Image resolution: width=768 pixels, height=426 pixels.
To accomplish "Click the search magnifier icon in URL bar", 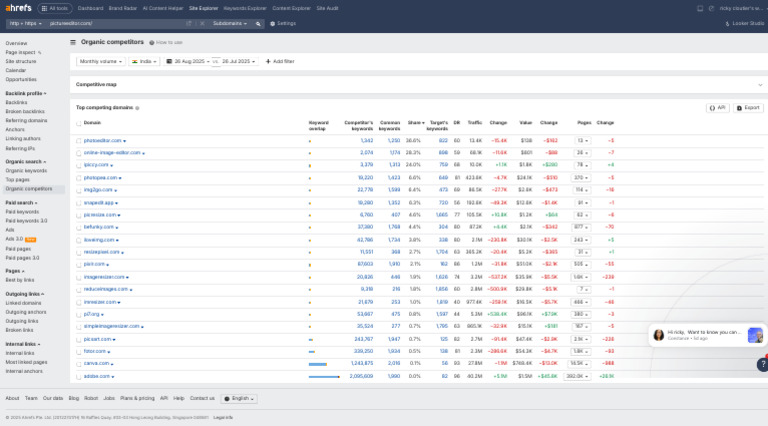I will click(258, 22).
